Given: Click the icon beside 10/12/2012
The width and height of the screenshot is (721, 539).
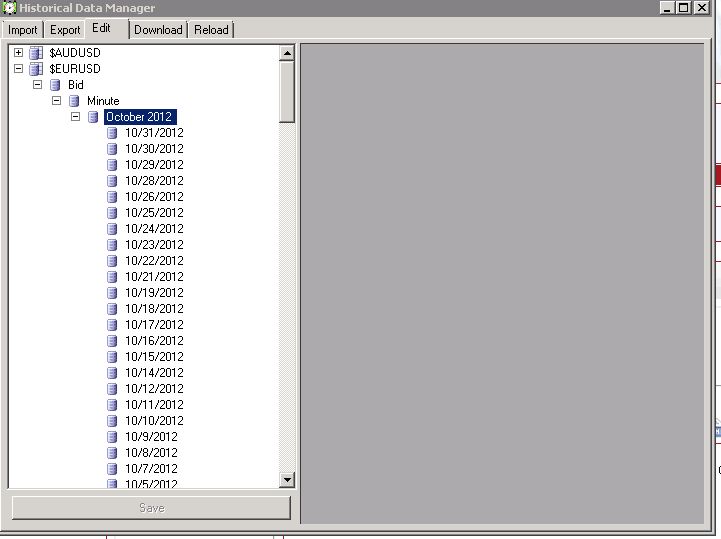Looking at the screenshot, I should click(x=112, y=389).
